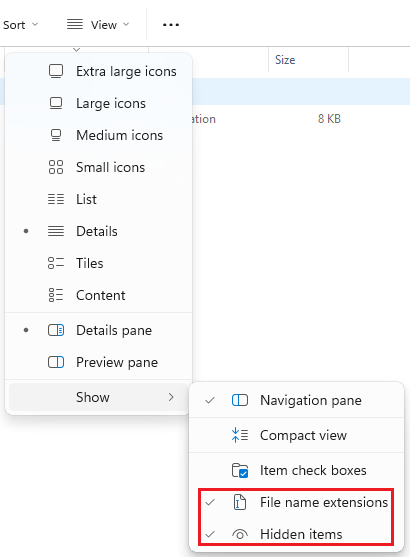Click the List view lines icon
The width and height of the screenshot is (410, 557).
click(x=56, y=199)
